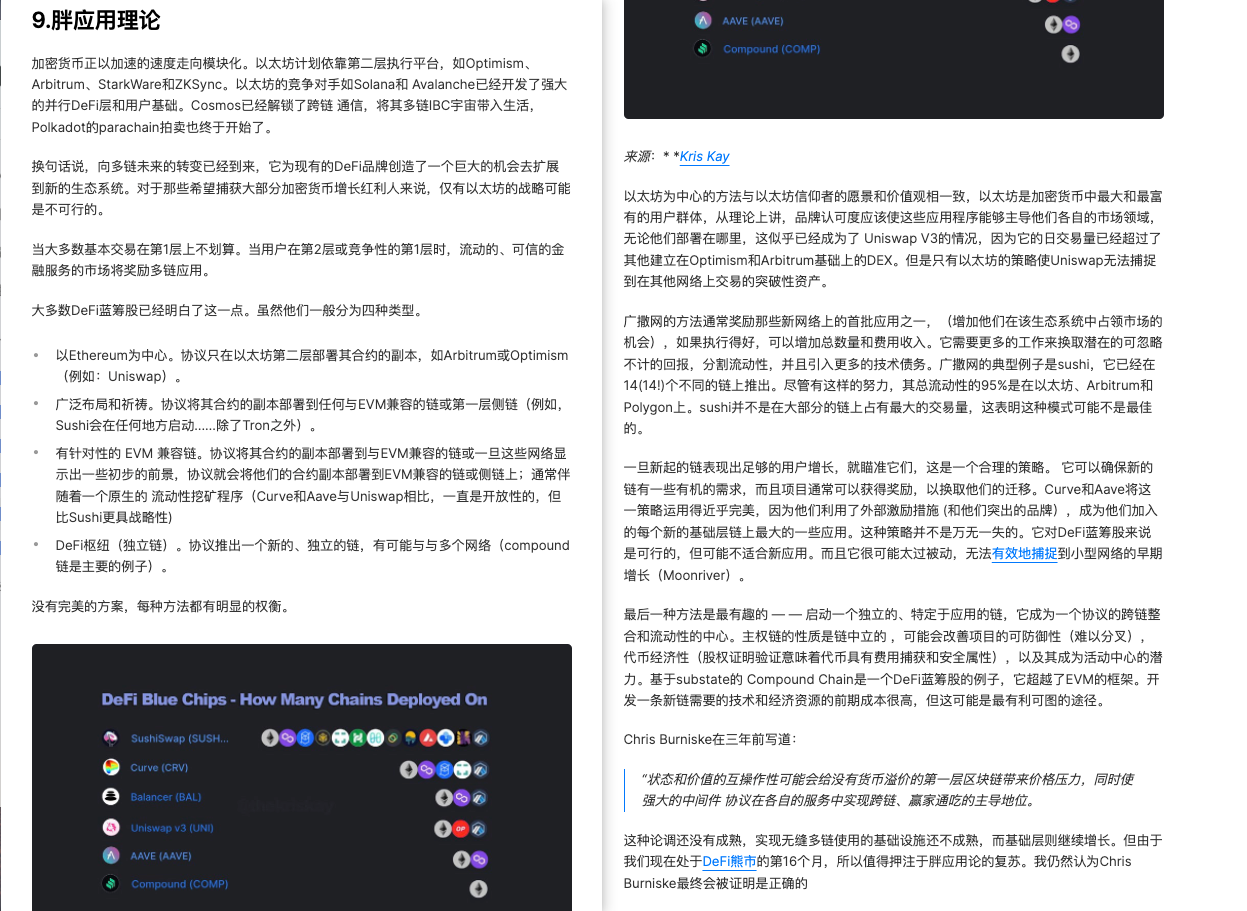
Task: Click the Ethereum icon in the Compound row below the DeFi Blue Chips title
Action: (478, 889)
